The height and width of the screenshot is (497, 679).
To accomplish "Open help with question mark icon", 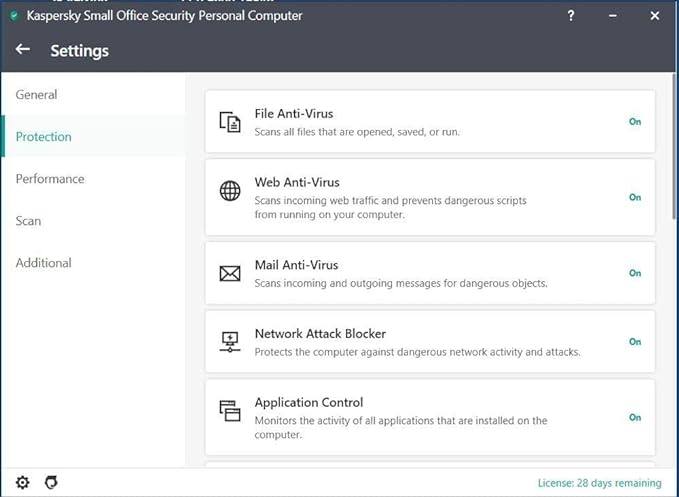I will coord(571,16).
